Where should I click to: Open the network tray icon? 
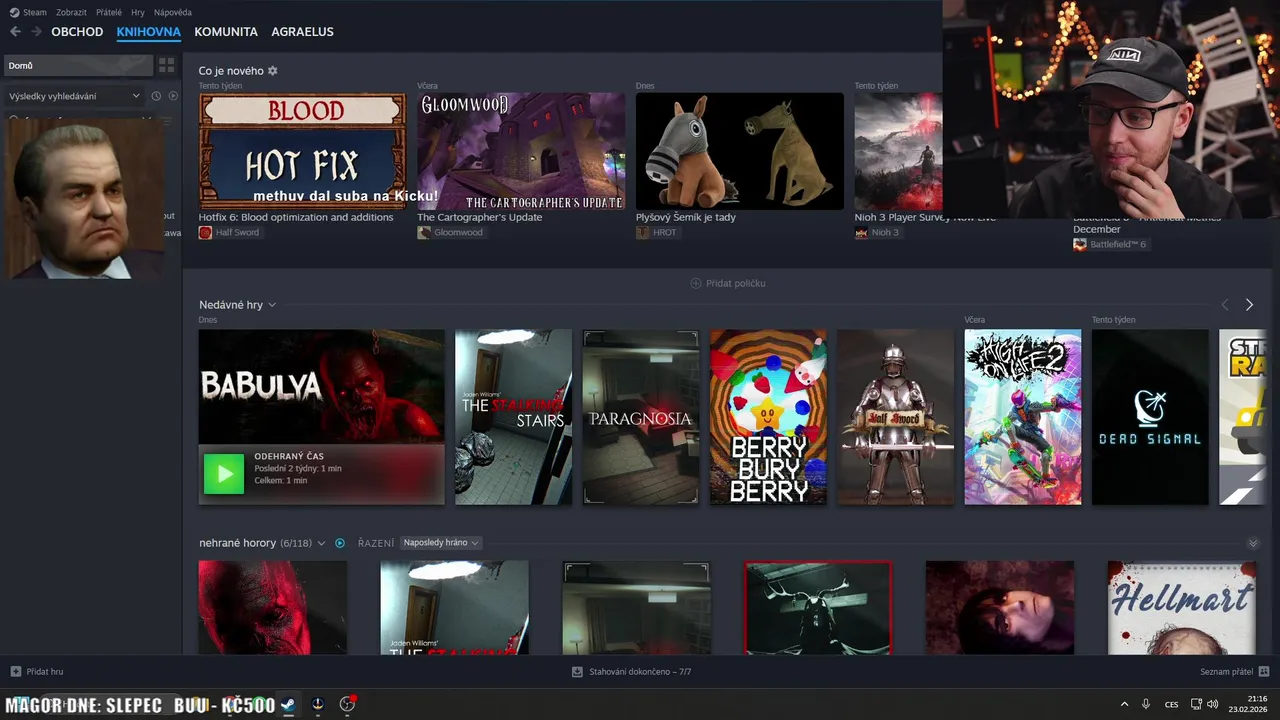1196,704
